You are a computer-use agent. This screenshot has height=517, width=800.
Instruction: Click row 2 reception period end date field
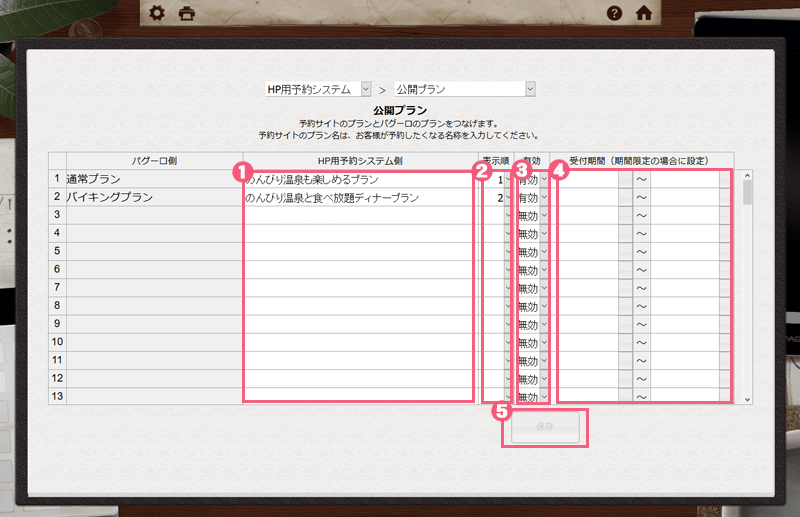click(x=685, y=198)
